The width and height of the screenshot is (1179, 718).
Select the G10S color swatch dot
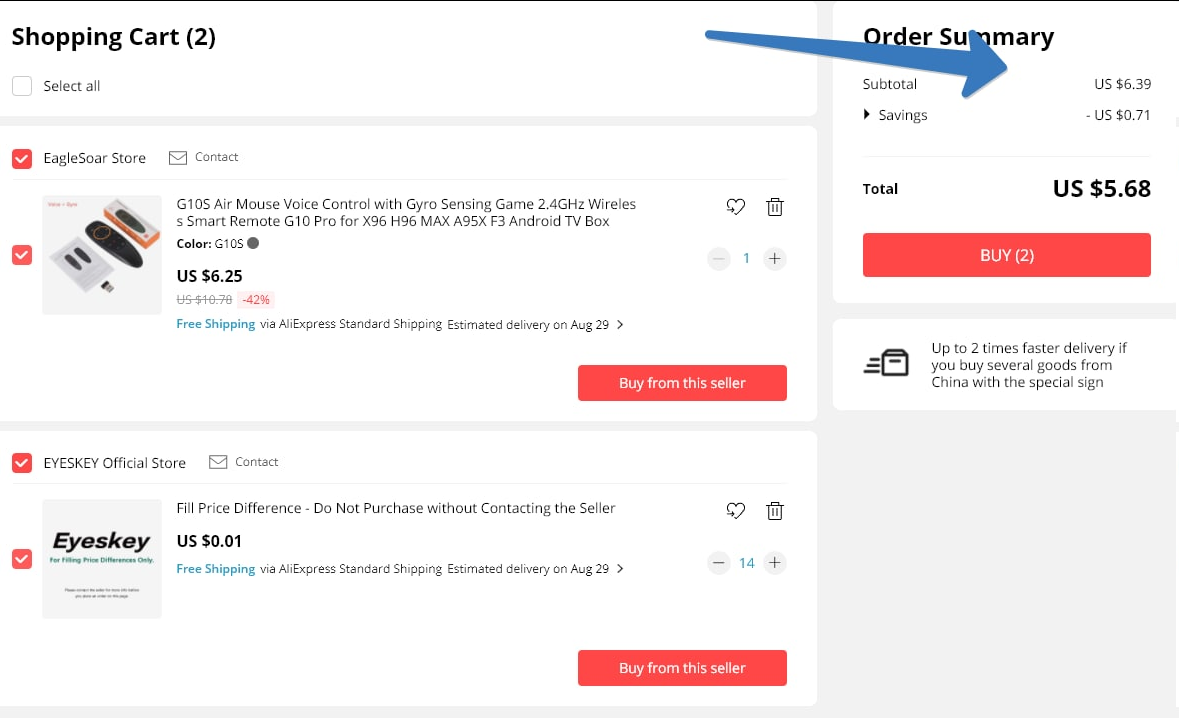pyautogui.click(x=253, y=243)
